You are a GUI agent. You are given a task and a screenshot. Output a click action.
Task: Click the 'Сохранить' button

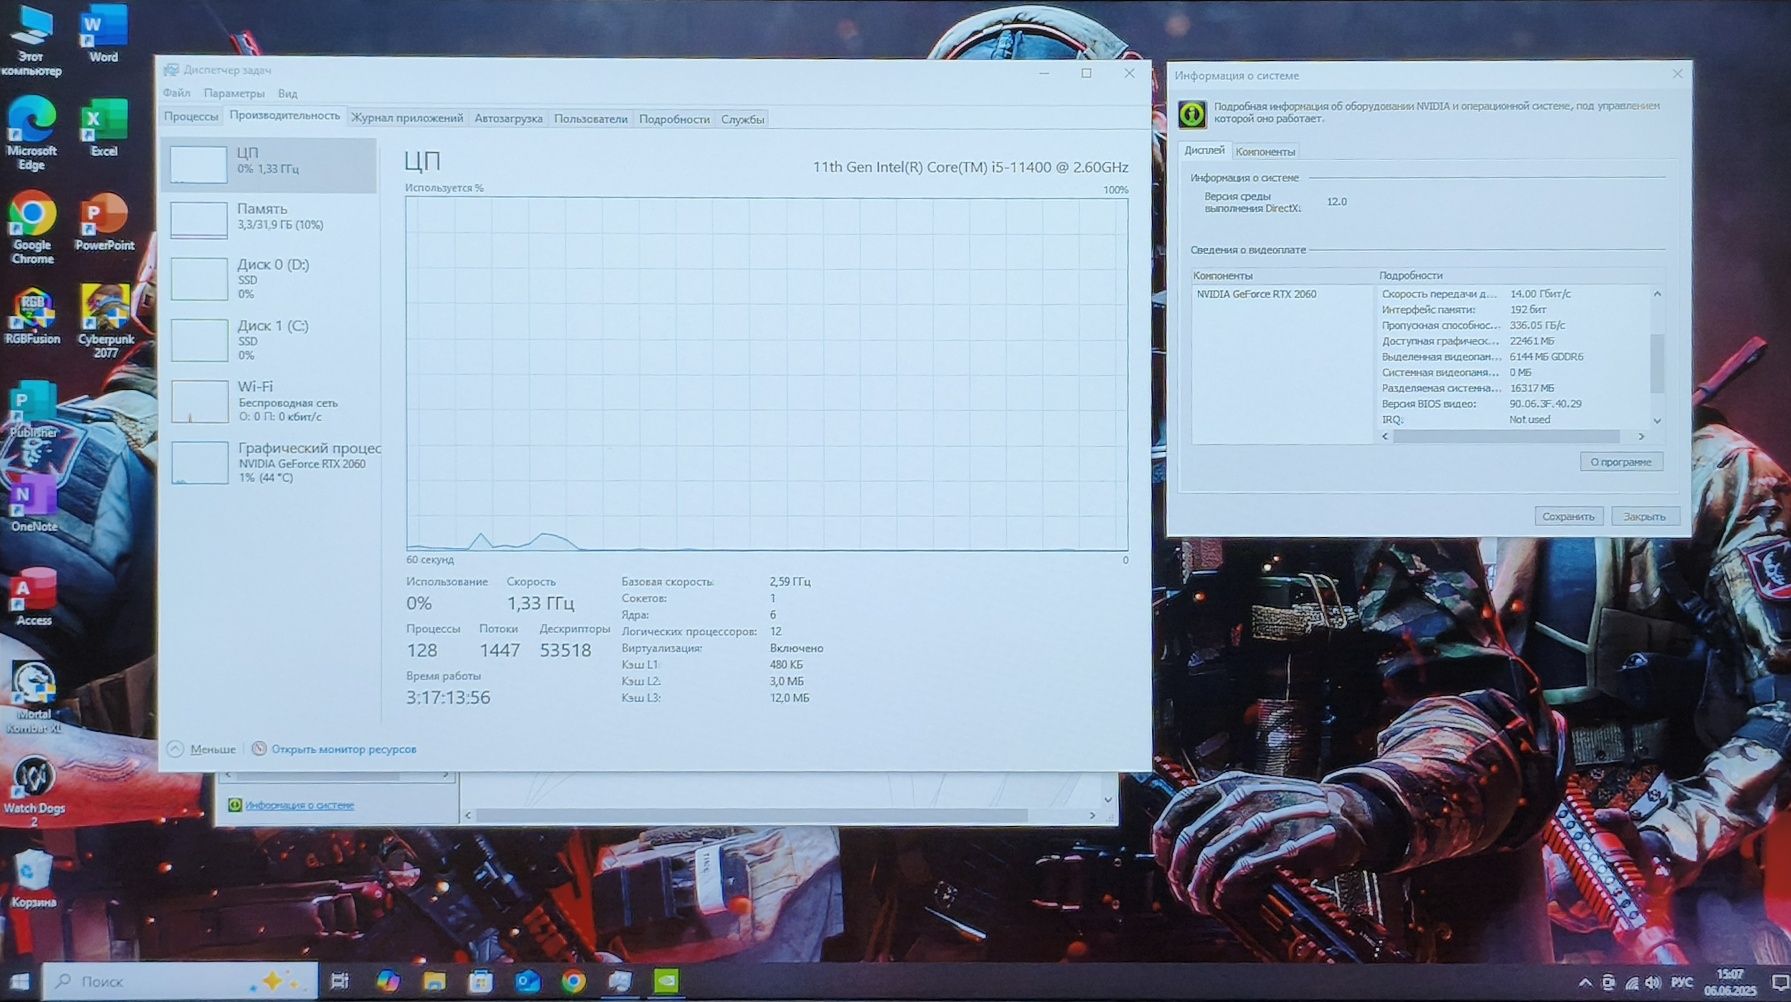tap(1568, 516)
